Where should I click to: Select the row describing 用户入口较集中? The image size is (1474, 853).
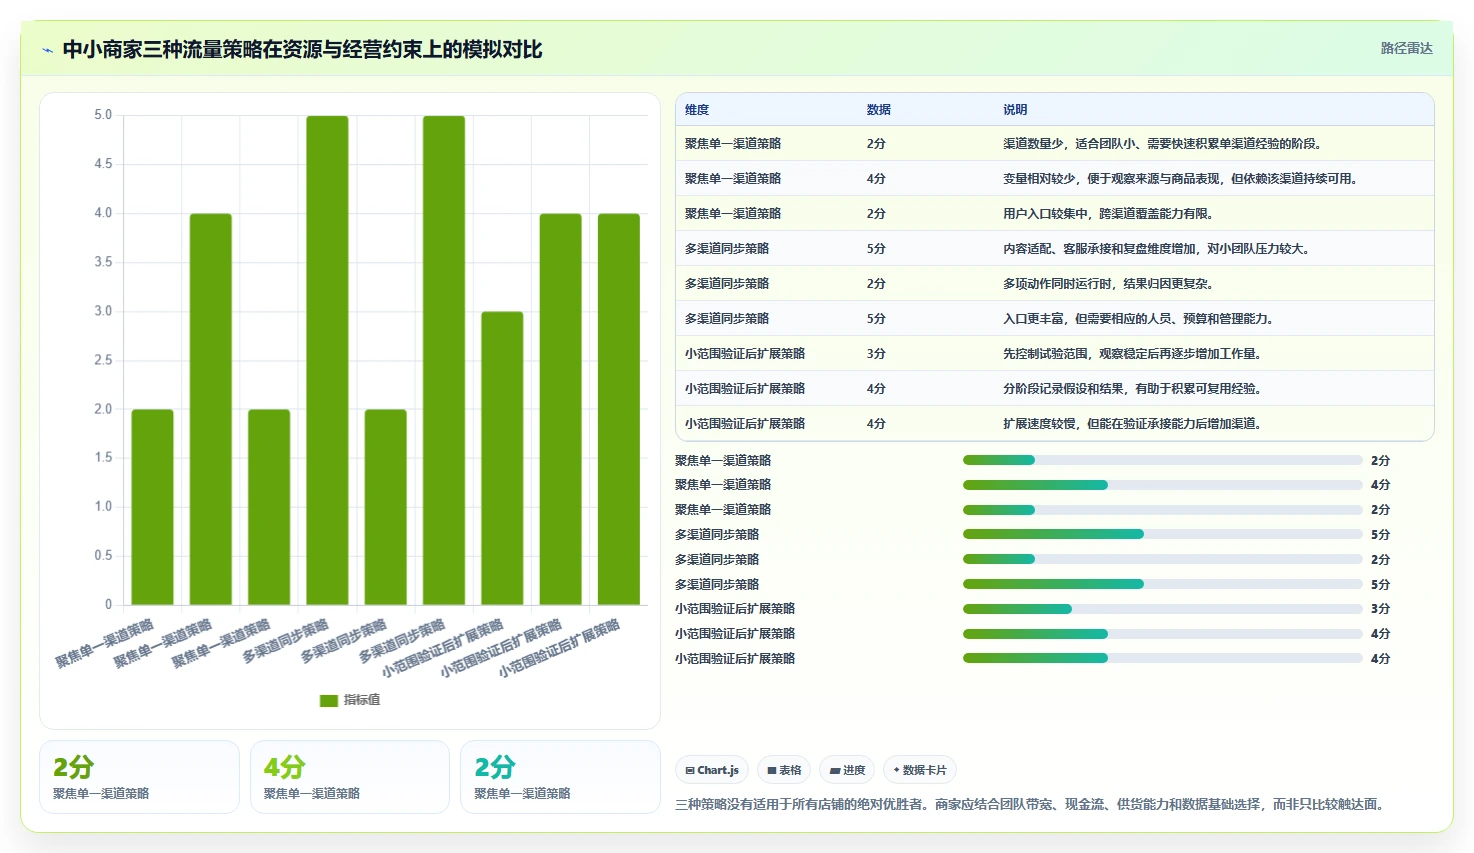1055,214
